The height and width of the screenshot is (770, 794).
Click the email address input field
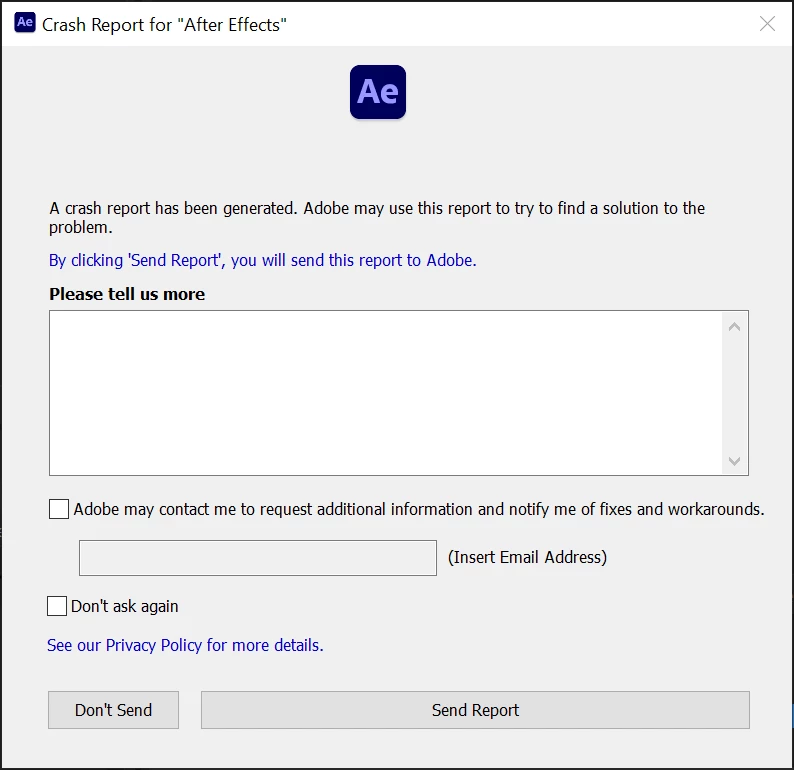coord(258,558)
